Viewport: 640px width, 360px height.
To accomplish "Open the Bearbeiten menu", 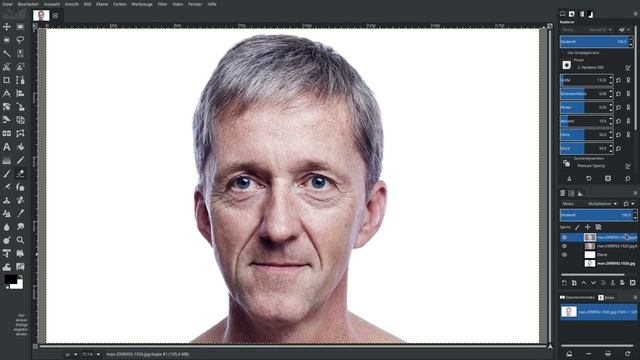I will (28, 4).
